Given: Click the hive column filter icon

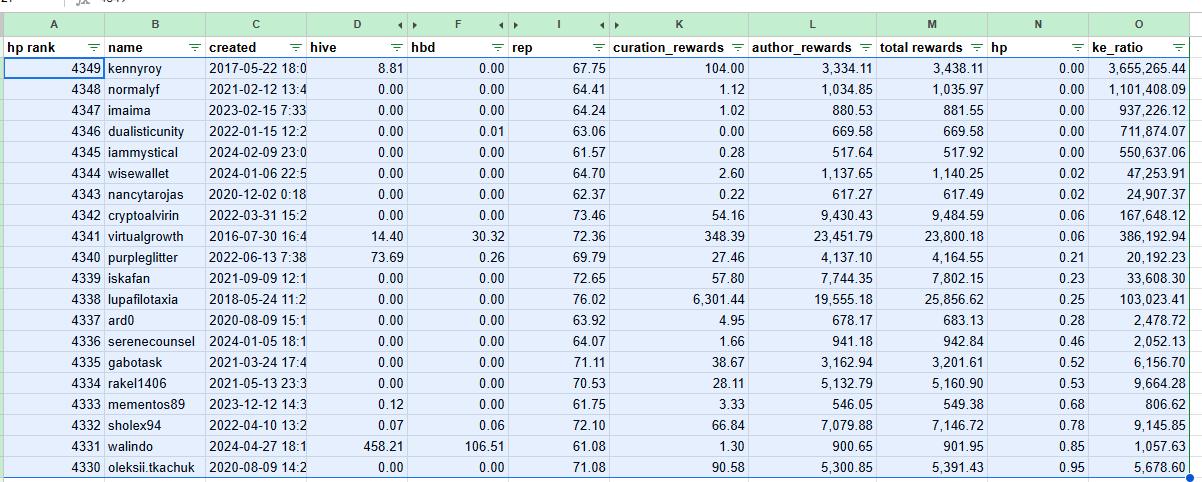Looking at the screenshot, I should (x=396, y=47).
